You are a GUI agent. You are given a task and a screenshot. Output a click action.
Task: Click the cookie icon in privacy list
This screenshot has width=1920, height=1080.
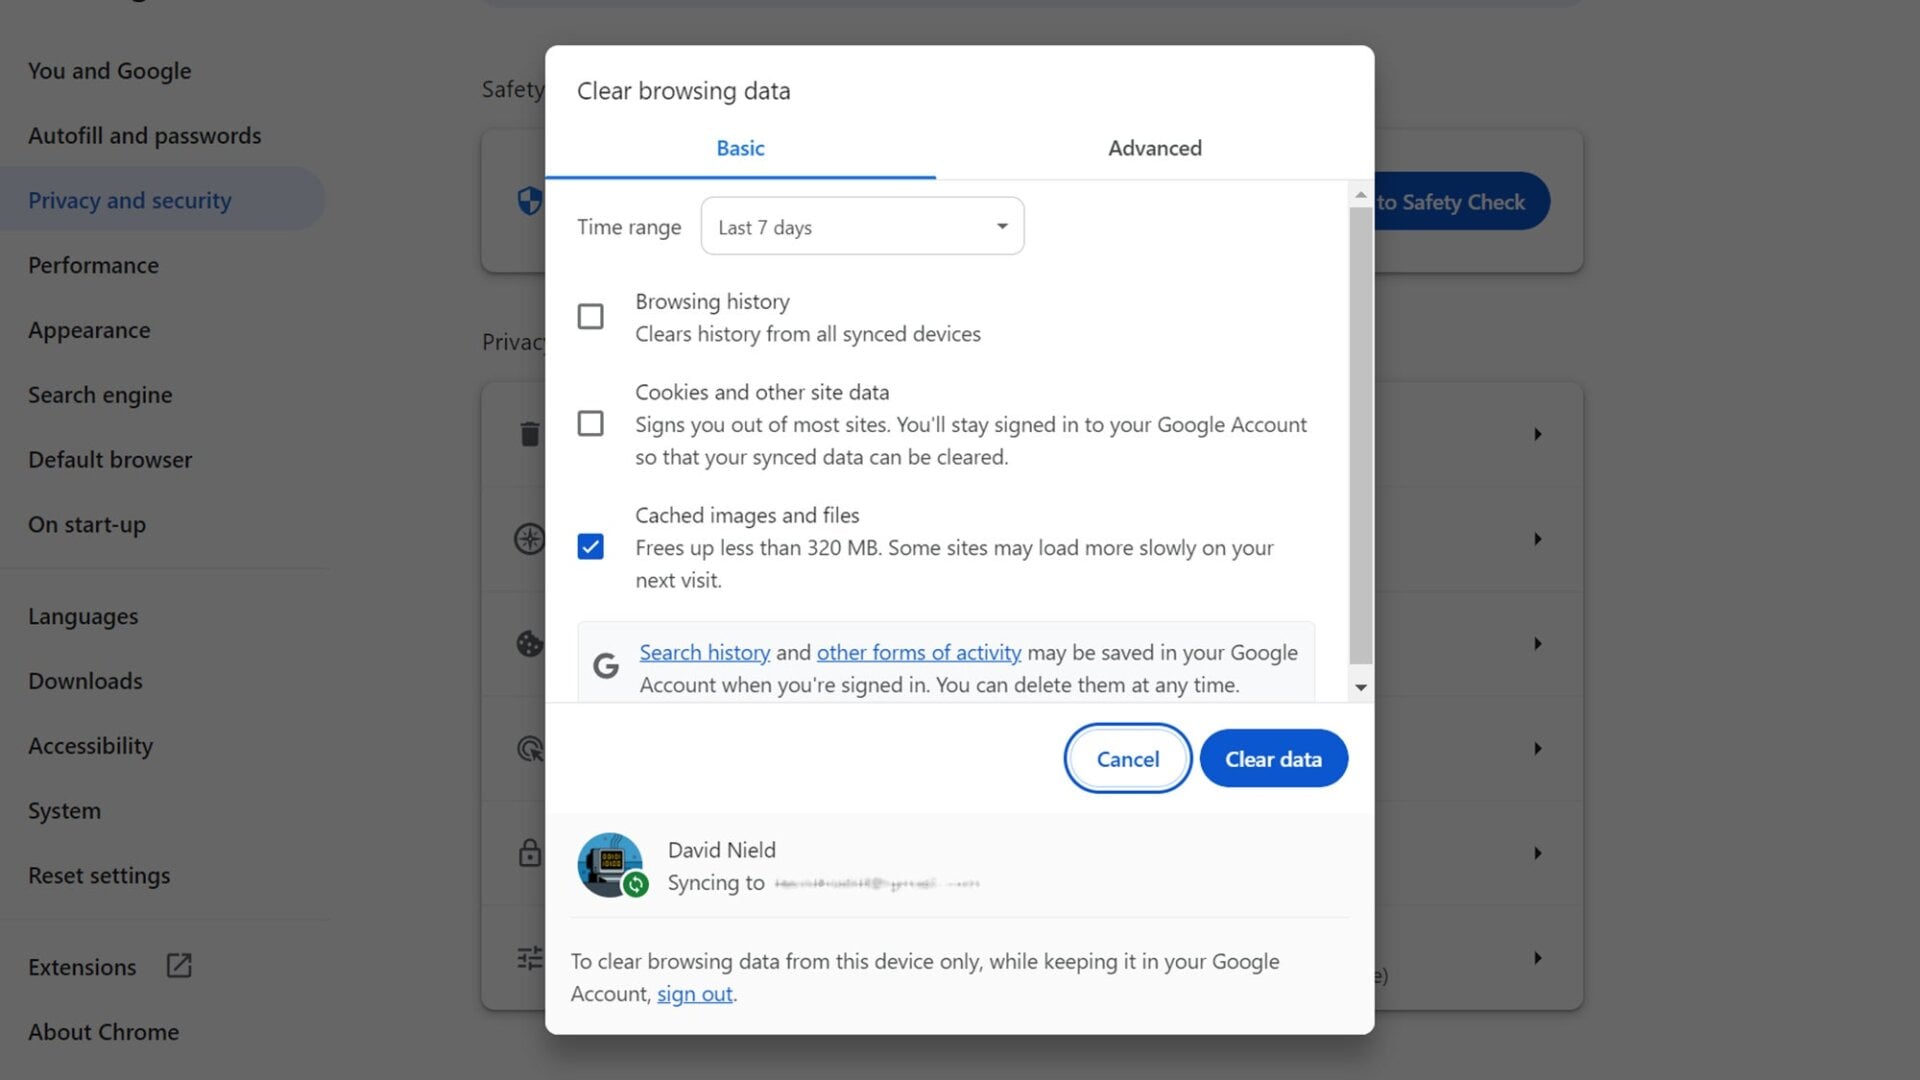click(x=529, y=644)
